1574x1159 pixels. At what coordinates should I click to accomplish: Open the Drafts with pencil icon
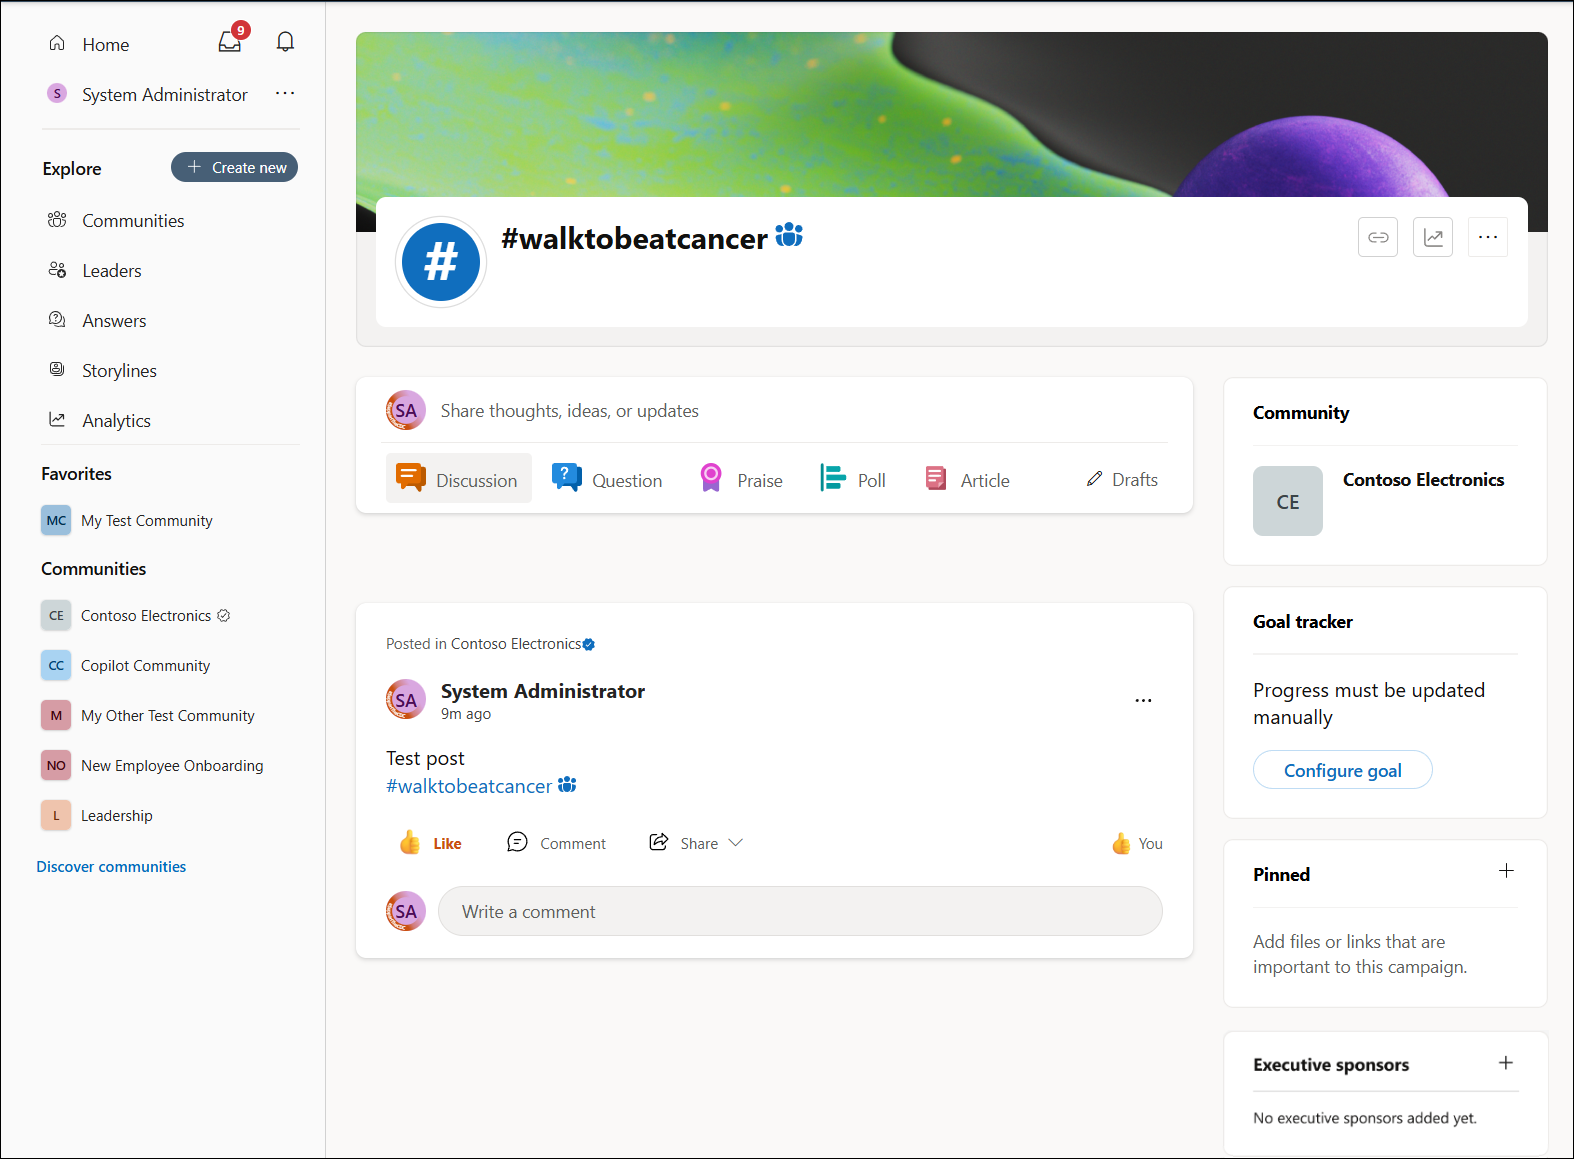(x=1122, y=480)
